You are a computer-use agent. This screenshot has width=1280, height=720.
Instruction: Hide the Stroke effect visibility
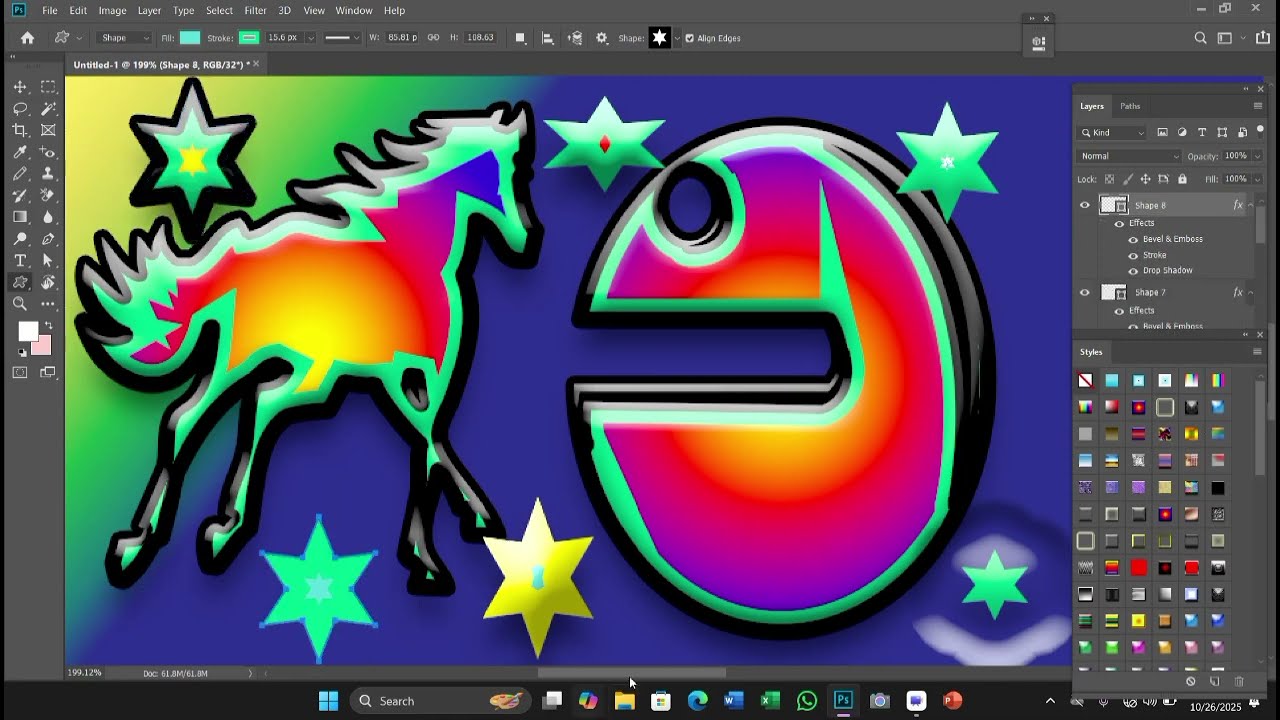click(1133, 255)
